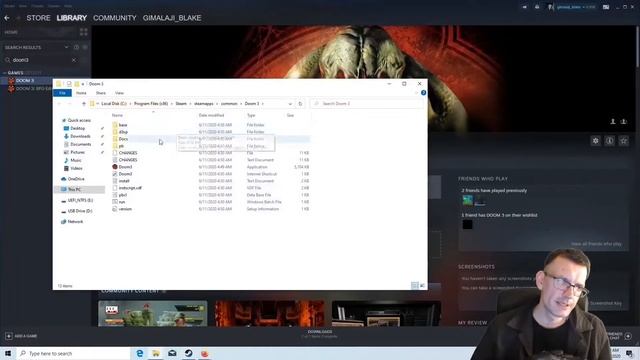640x360 pixels.
Task: Select the version setup information file
Action: coord(125,209)
